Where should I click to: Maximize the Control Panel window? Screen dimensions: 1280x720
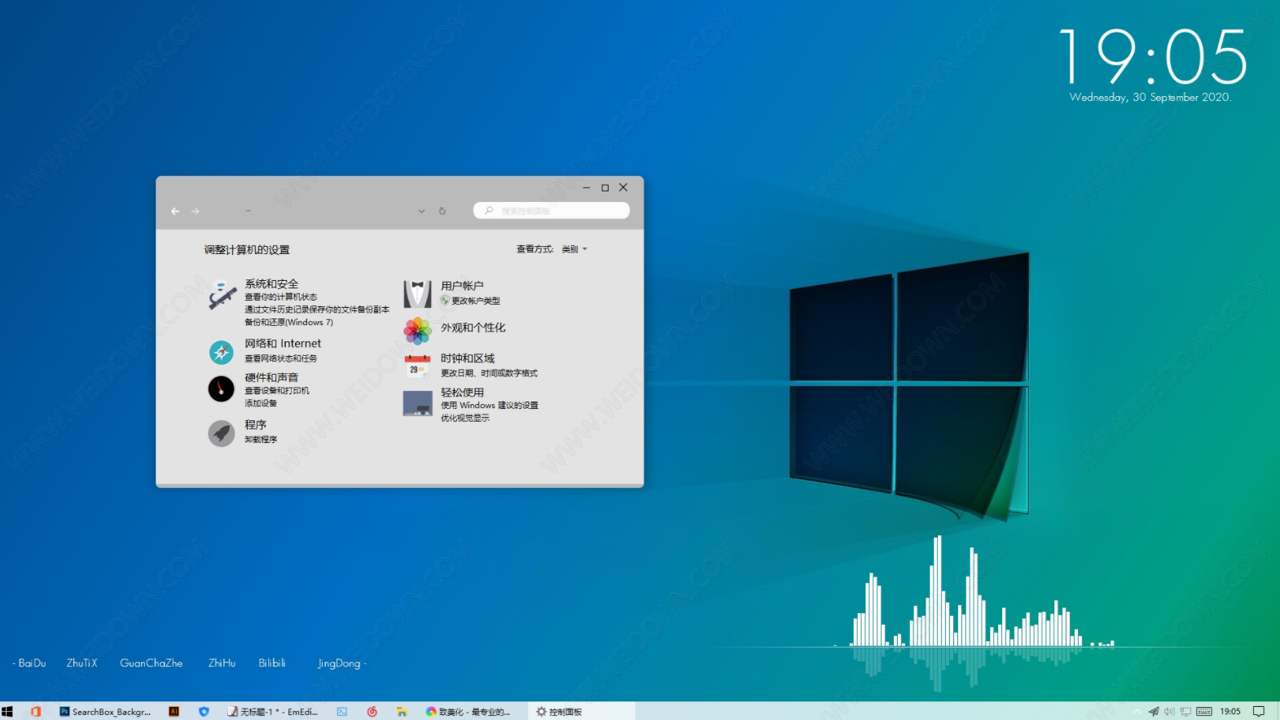tap(605, 188)
